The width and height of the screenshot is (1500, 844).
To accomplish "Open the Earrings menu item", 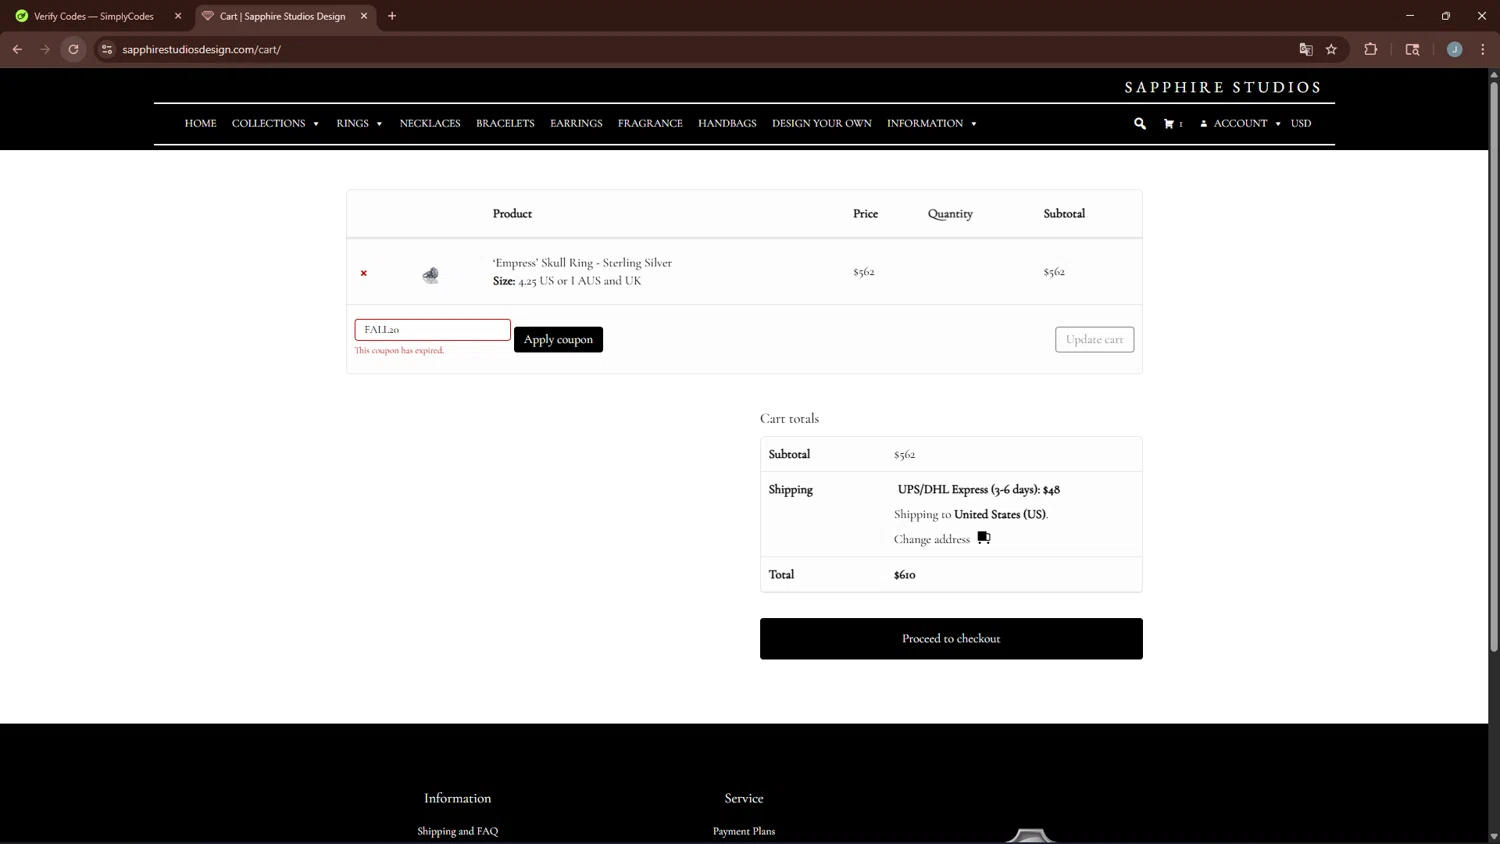I will pyautogui.click(x=576, y=124).
